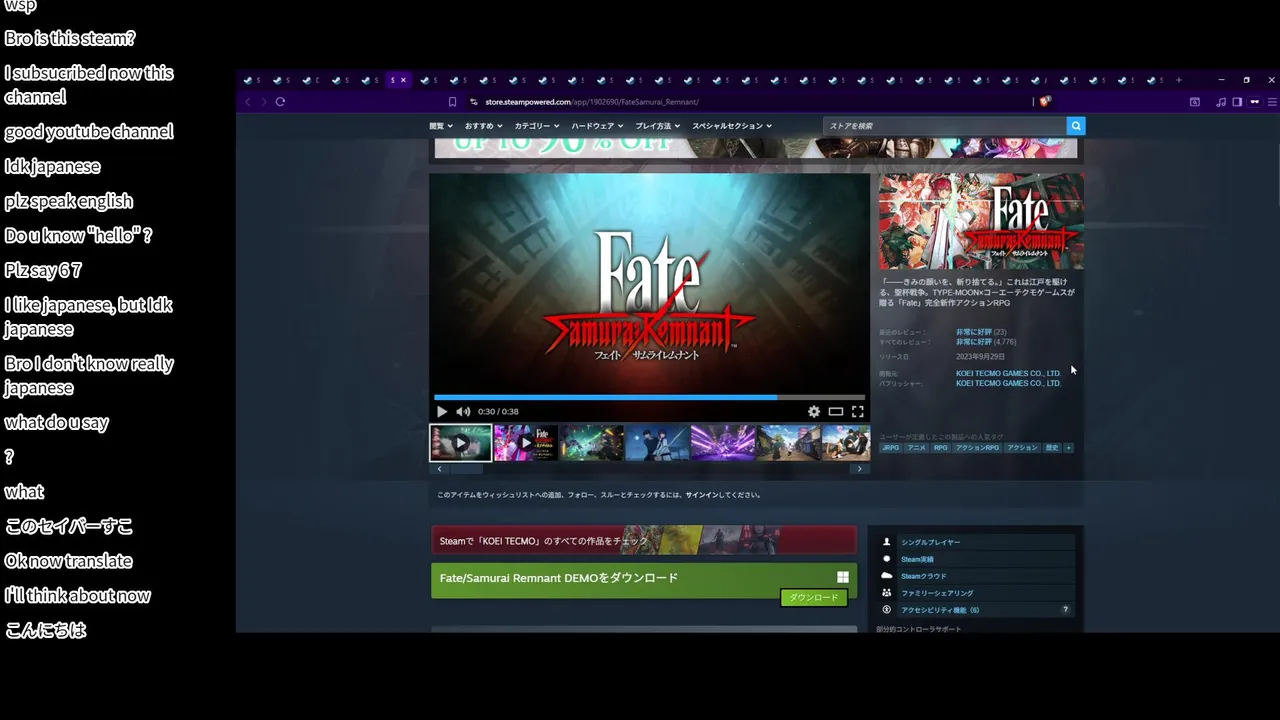This screenshot has height=720, width=1280.
Task: Seek on the video progress bar
Action: click(650, 397)
